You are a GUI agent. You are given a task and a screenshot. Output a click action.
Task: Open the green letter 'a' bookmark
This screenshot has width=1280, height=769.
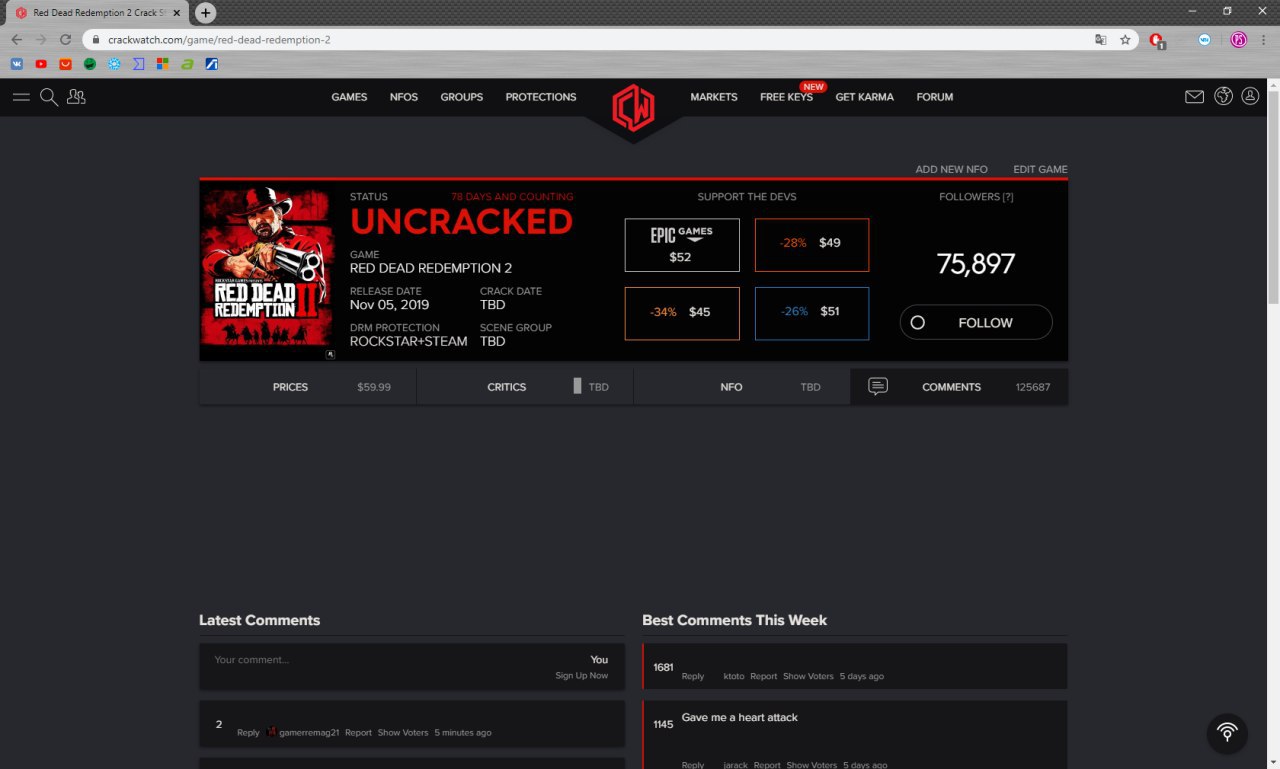pyautogui.click(x=187, y=64)
